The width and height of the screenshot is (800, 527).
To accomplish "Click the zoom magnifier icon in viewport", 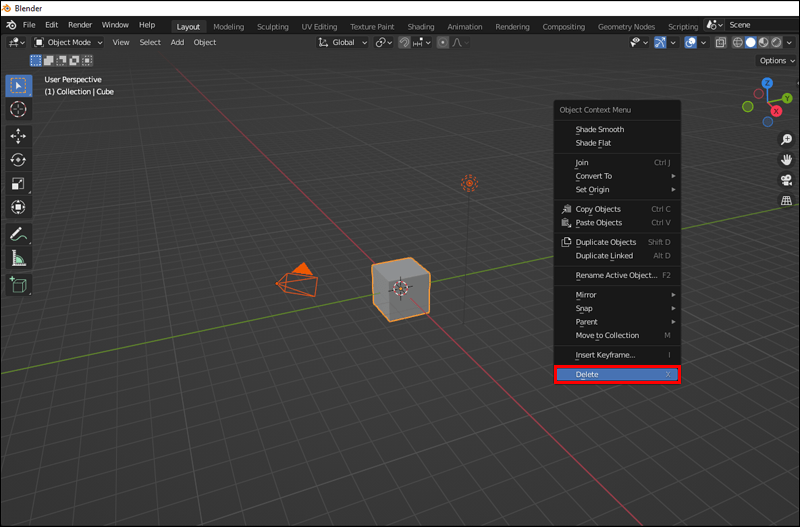I will click(786, 140).
